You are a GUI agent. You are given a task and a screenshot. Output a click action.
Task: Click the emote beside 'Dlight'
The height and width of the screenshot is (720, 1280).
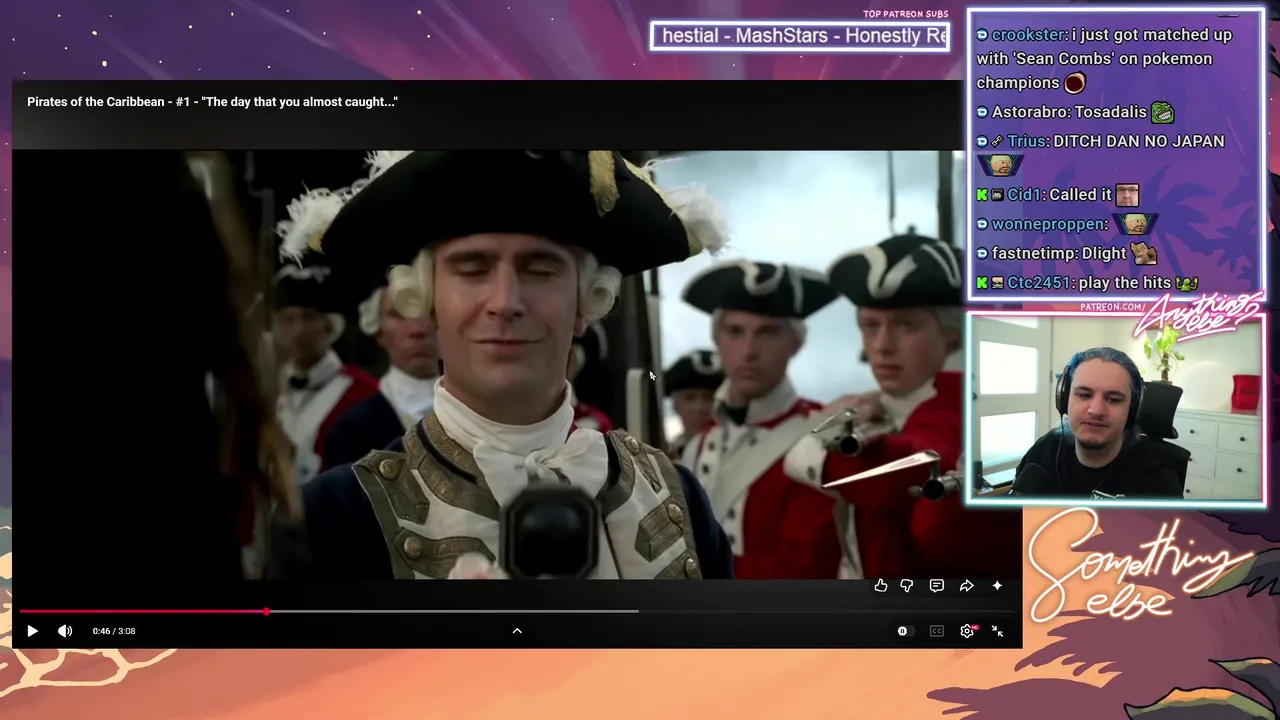(x=1144, y=253)
